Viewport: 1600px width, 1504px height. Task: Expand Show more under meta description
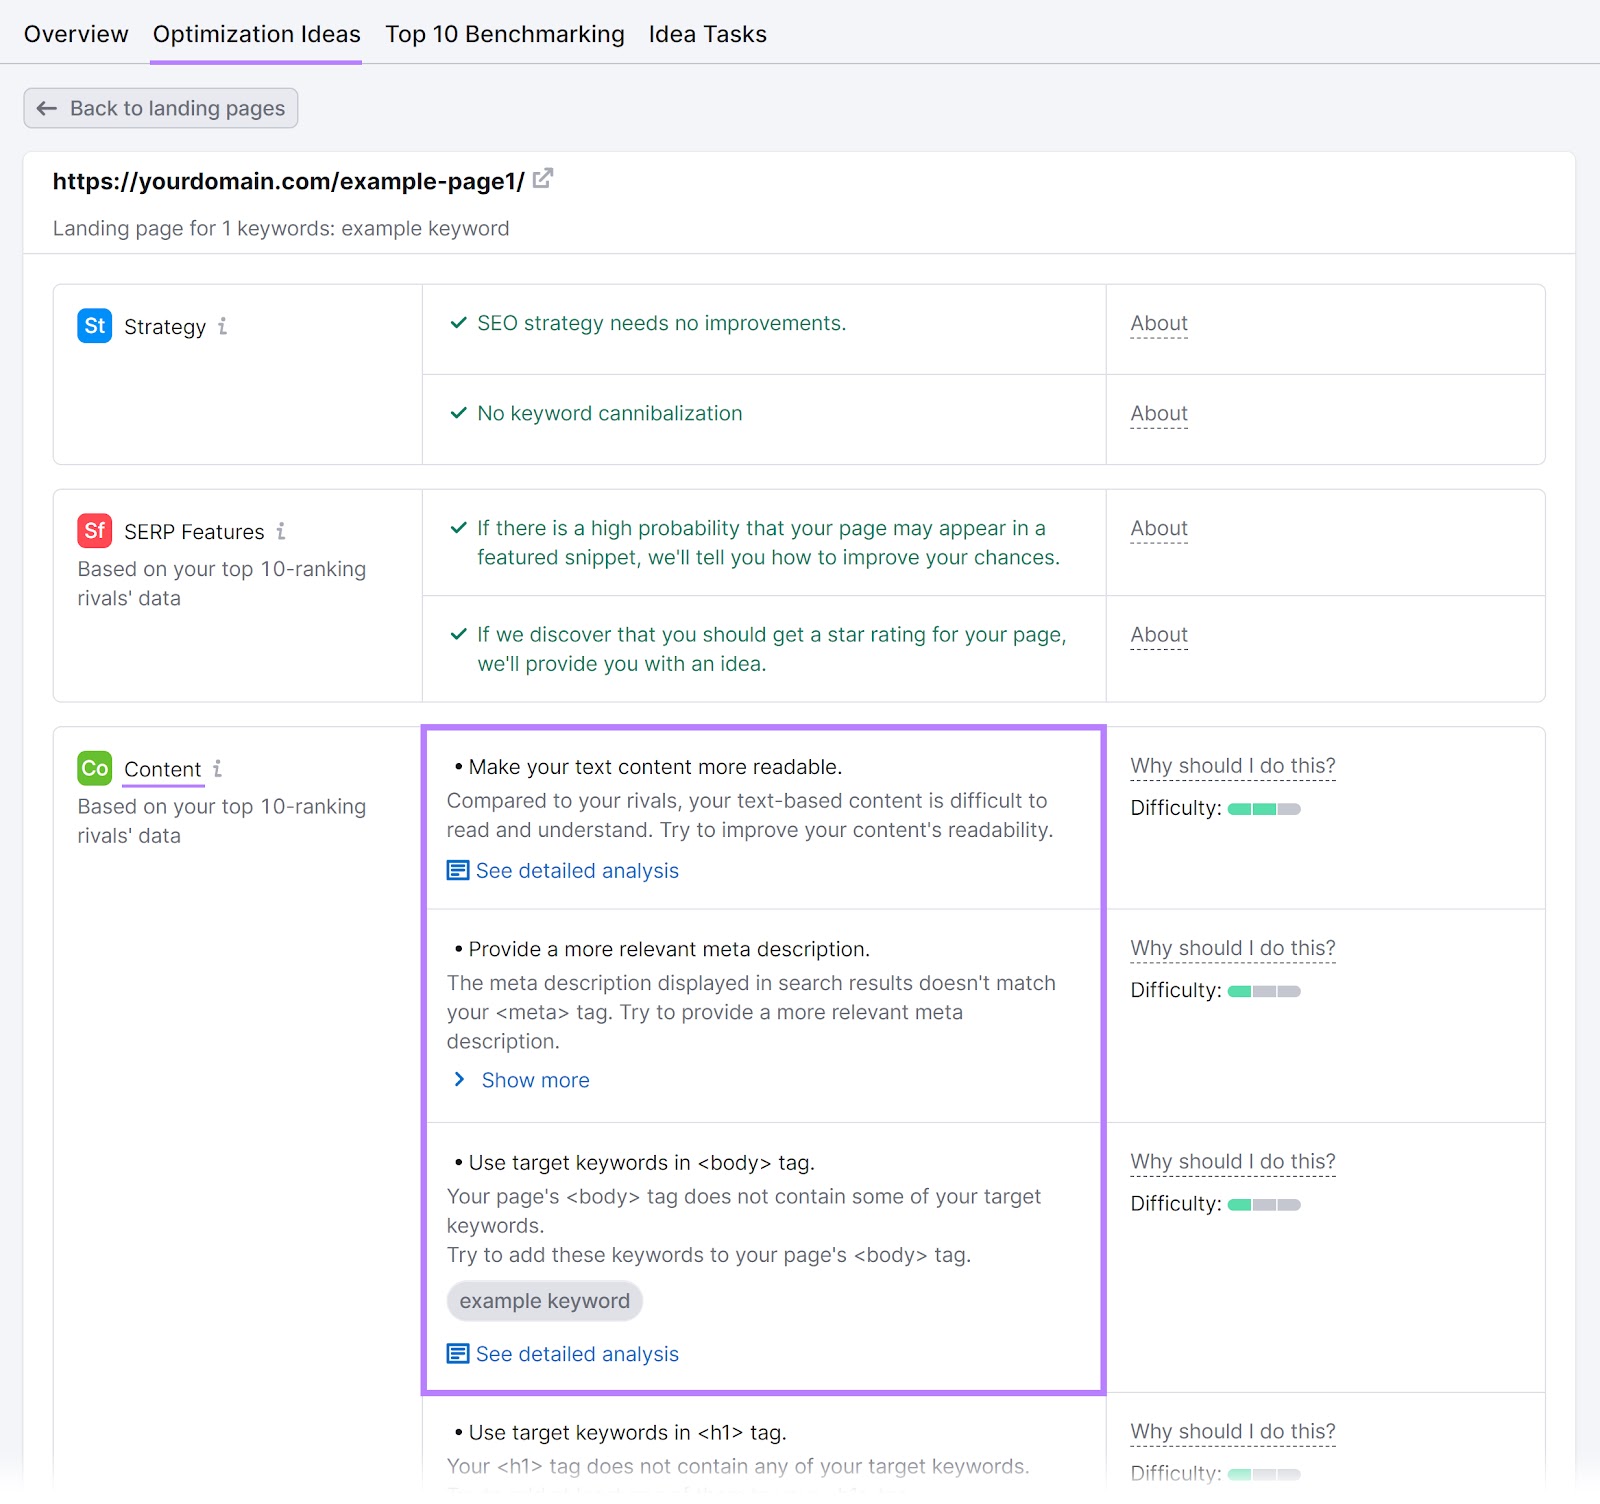pyautogui.click(x=535, y=1080)
